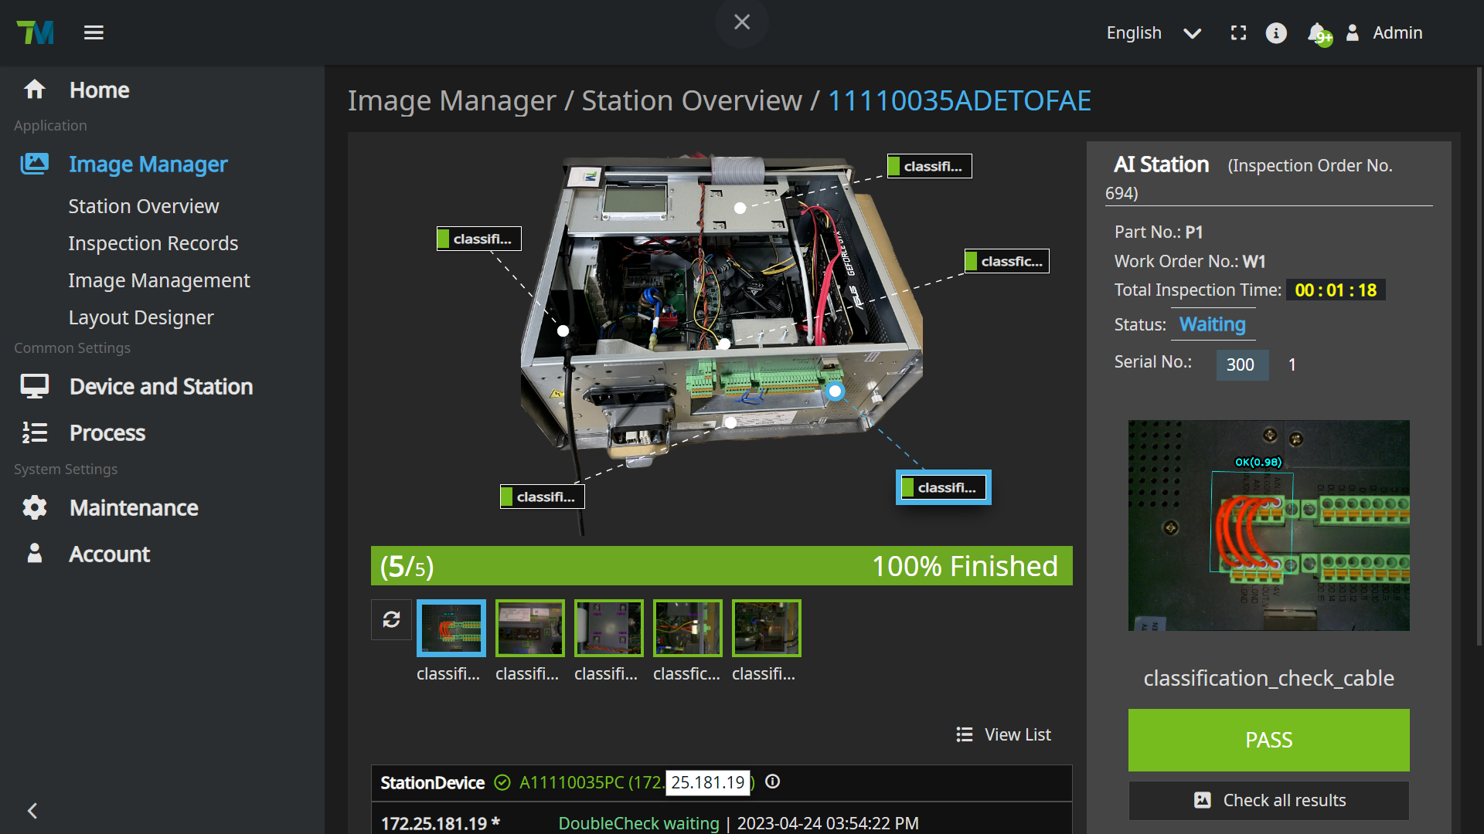1484x834 pixels.
Task: Click the StationDevice info icon
Action: point(773,782)
